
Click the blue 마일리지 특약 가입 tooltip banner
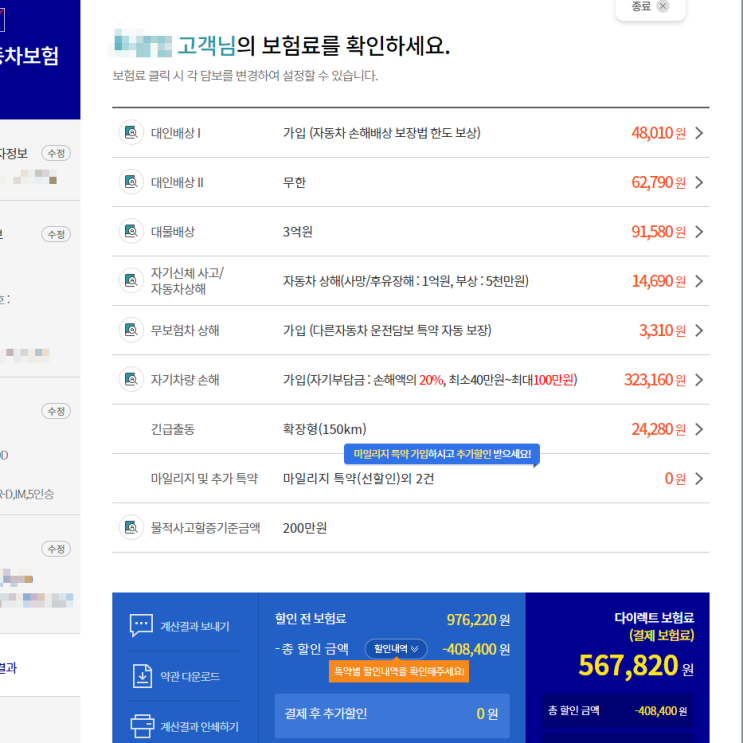(442, 454)
